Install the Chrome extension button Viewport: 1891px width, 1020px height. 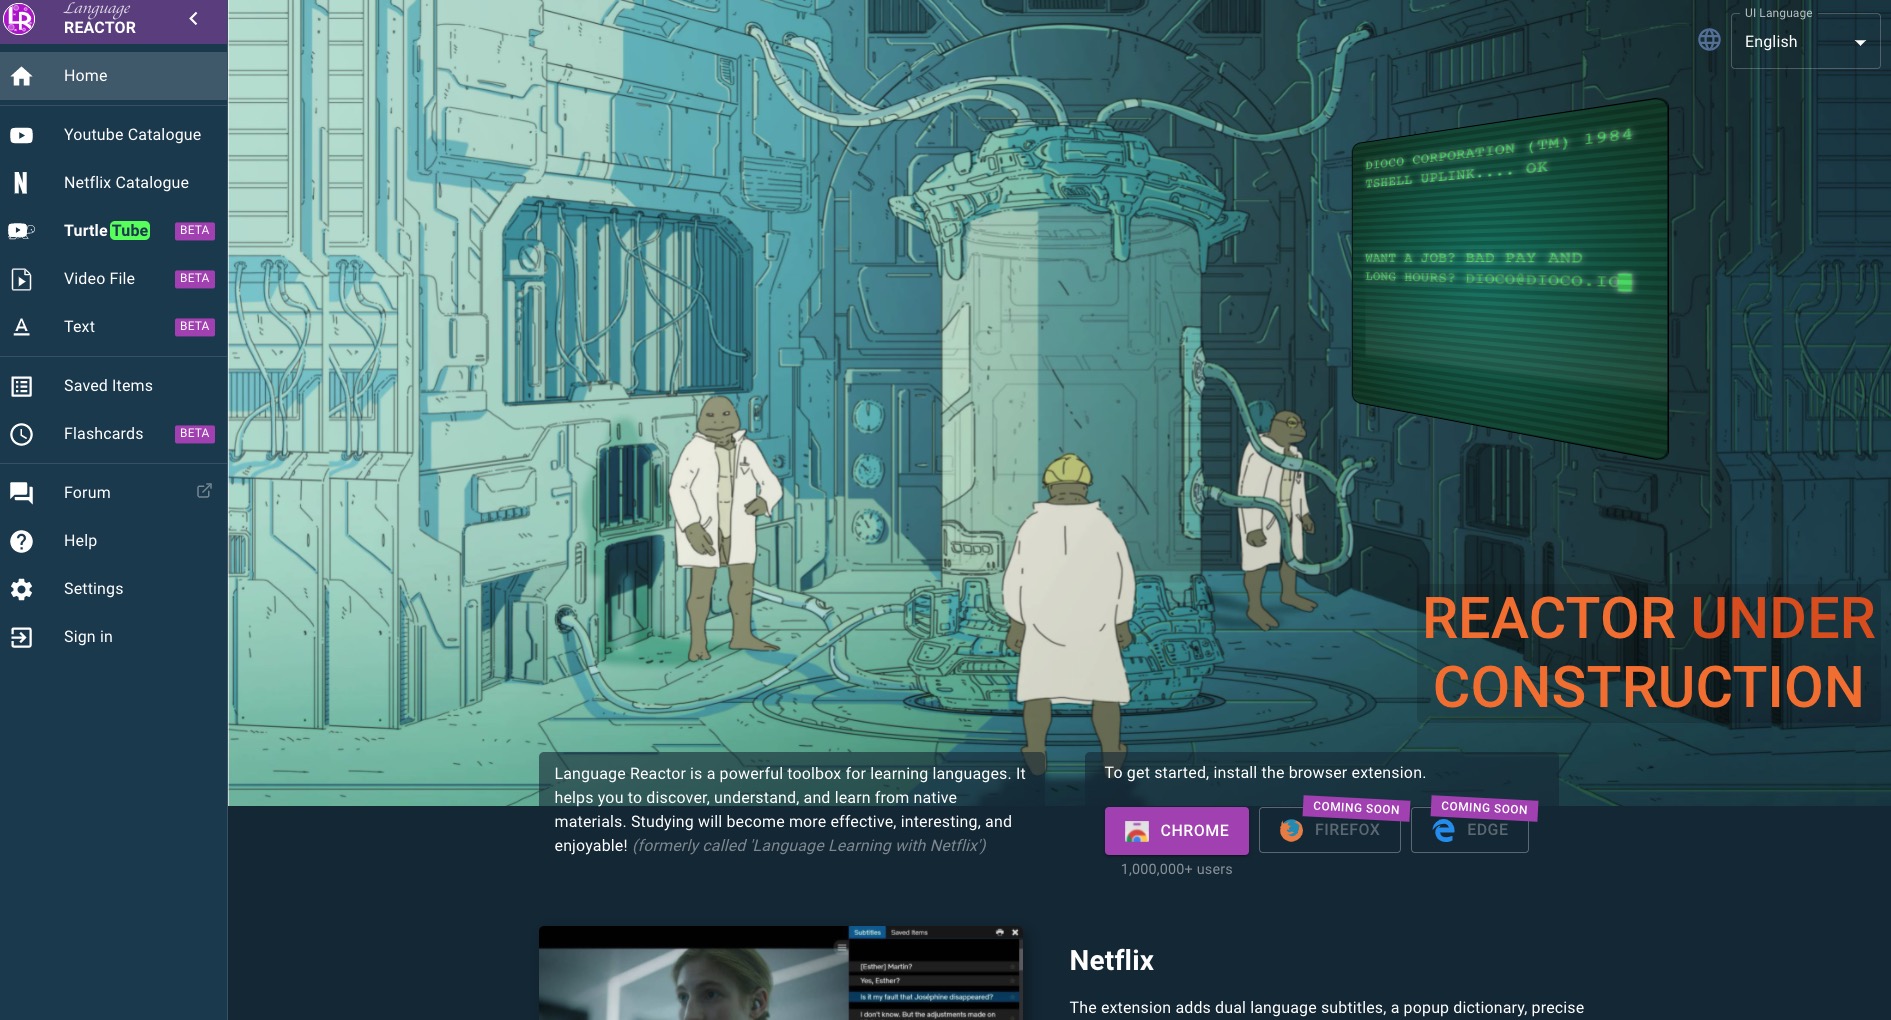tap(1176, 831)
